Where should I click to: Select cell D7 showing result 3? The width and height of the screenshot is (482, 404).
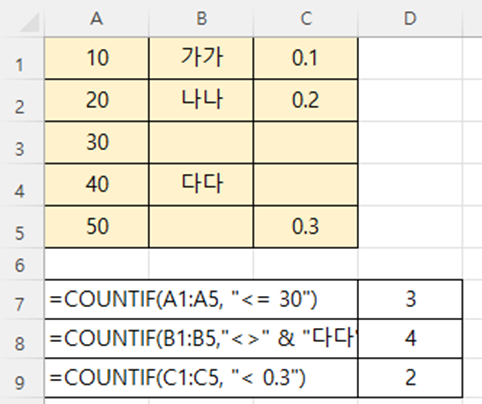point(410,299)
